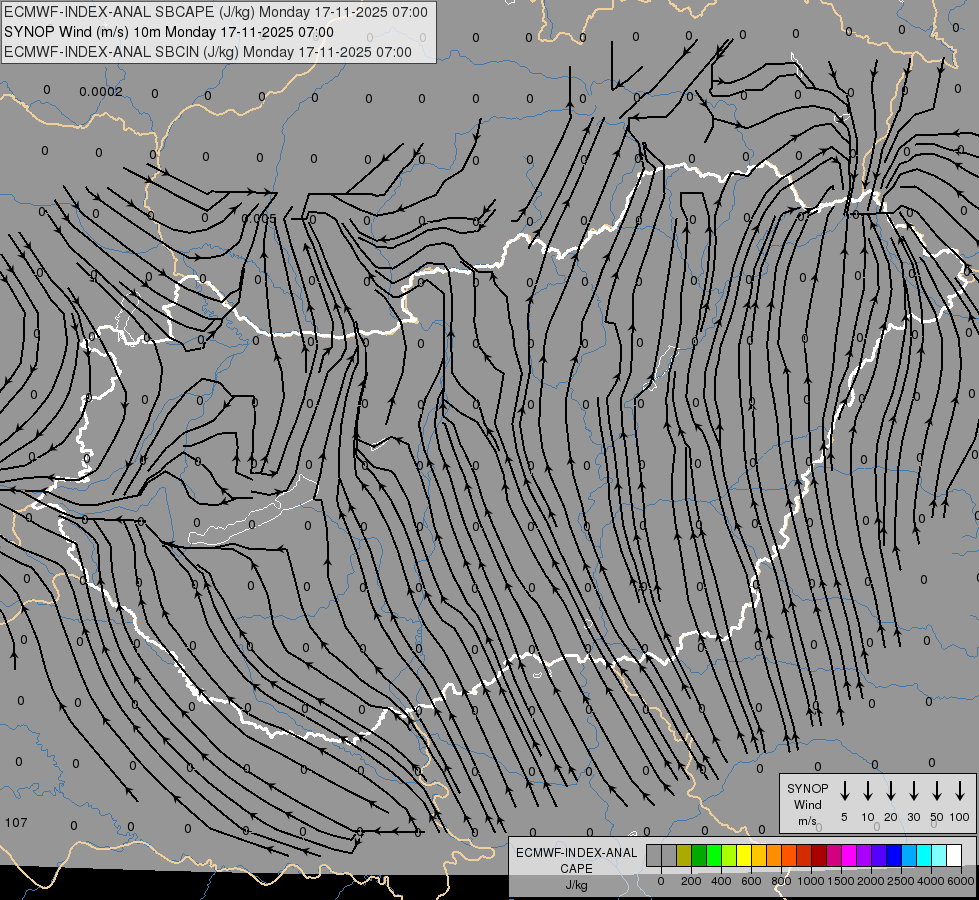Choose the orange swatch left of 800
Image resolution: width=979 pixels, height=900 pixels.
(774, 855)
